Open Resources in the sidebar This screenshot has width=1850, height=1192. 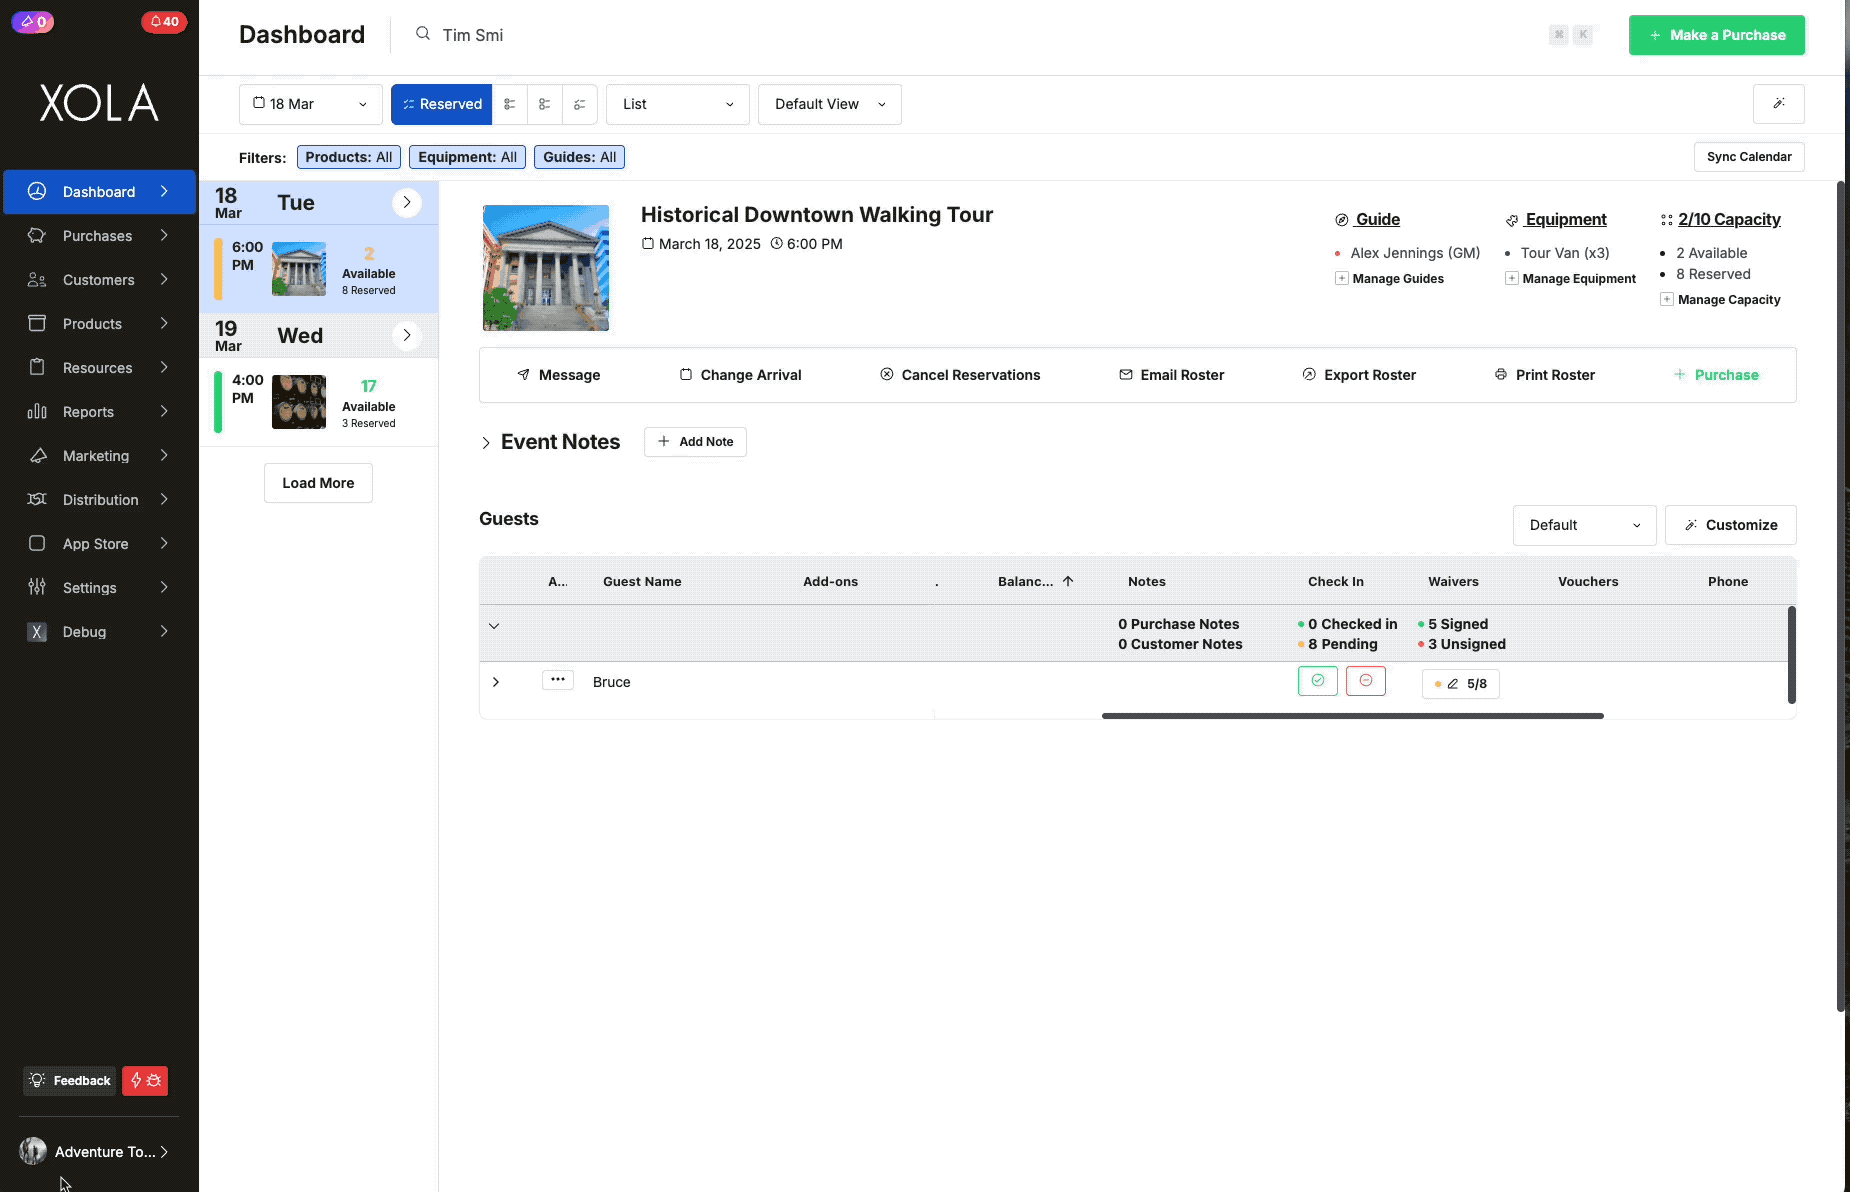point(99,367)
